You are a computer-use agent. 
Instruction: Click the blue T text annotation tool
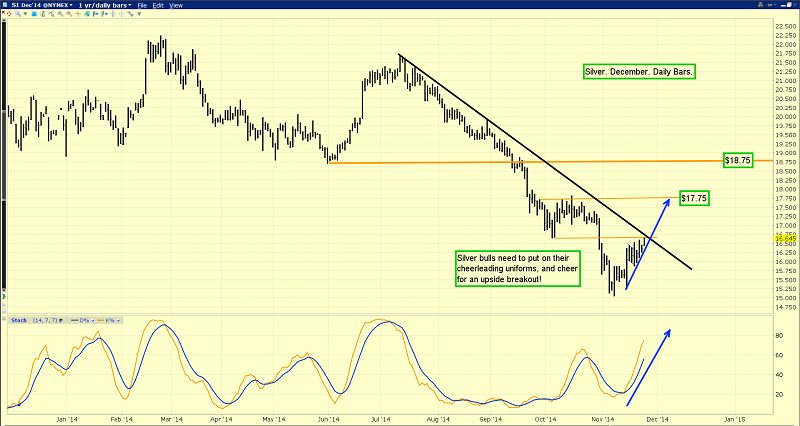(x=34, y=14)
